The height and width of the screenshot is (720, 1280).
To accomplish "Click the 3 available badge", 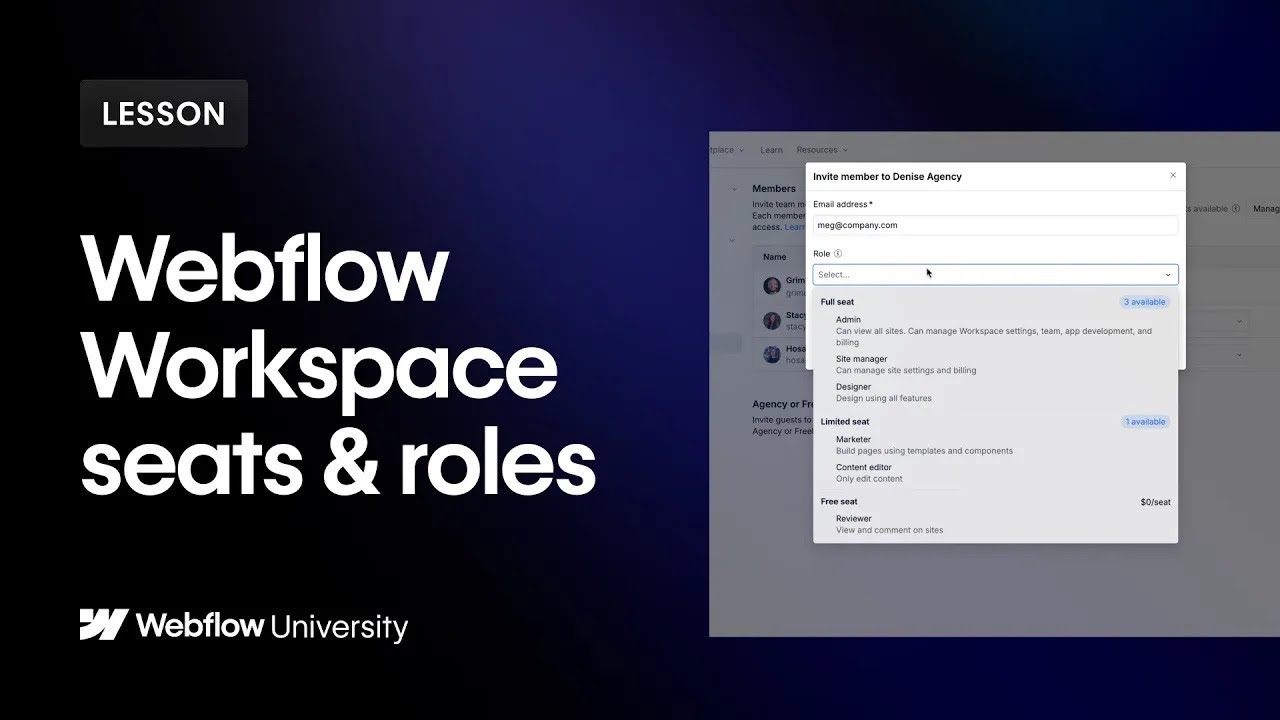I will pos(1144,302).
